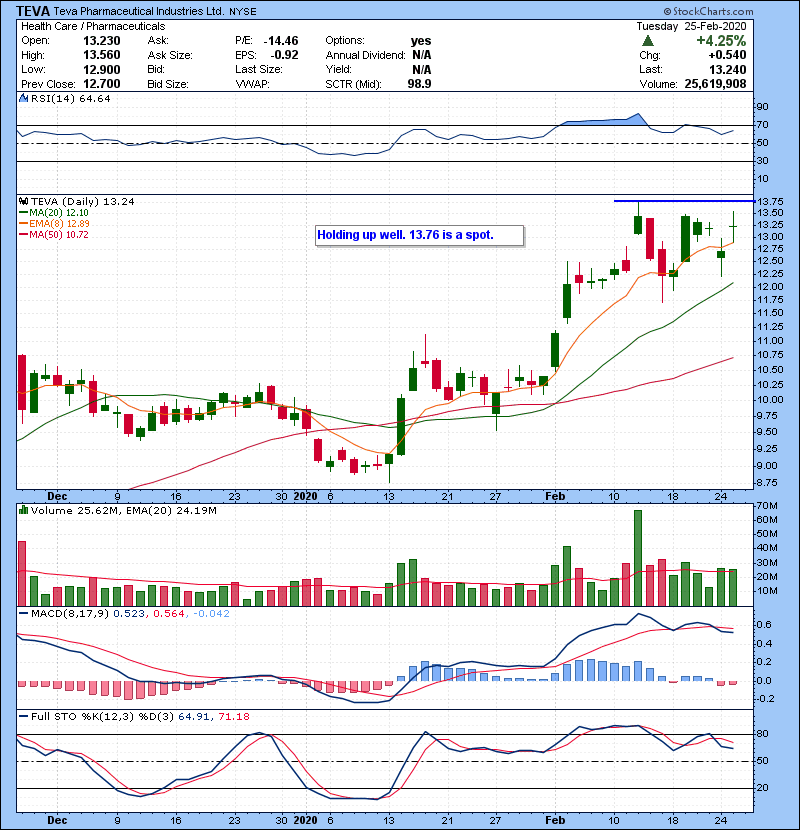This screenshot has width=800, height=830.
Task: Click the MACD signal value 0.564
Action: (168, 614)
